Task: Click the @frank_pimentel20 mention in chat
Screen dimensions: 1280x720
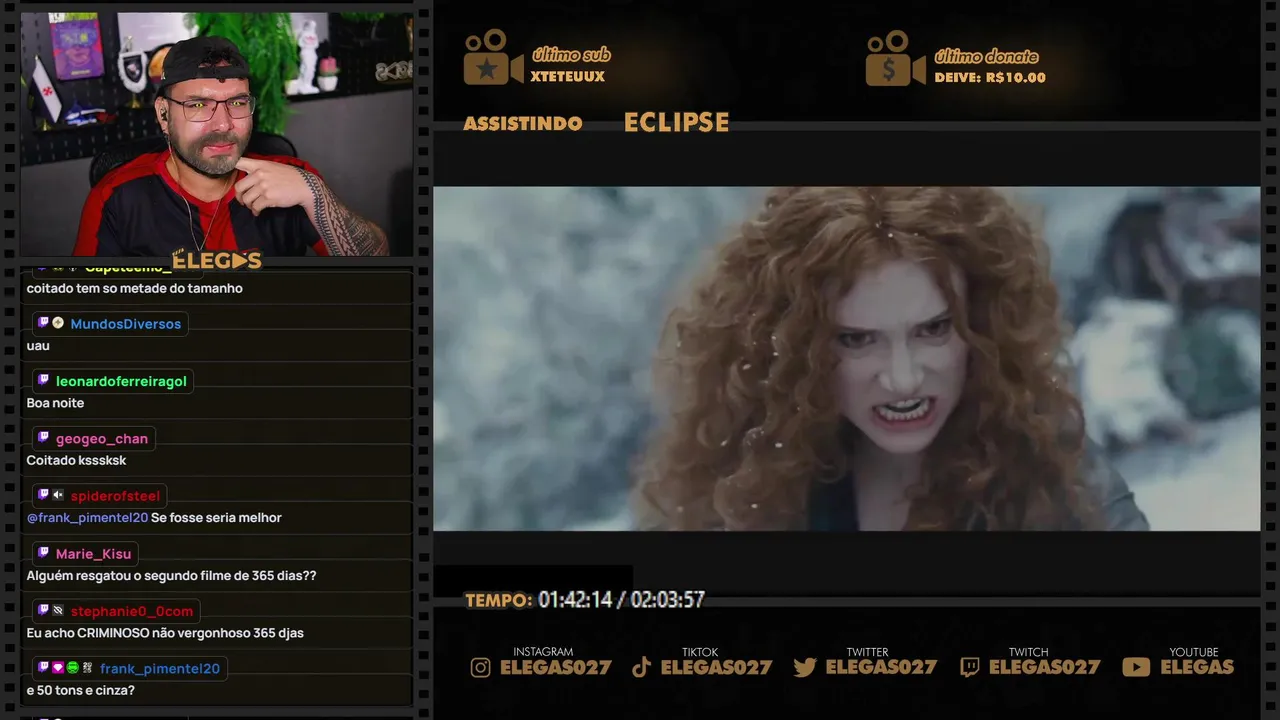Action: pos(87,518)
